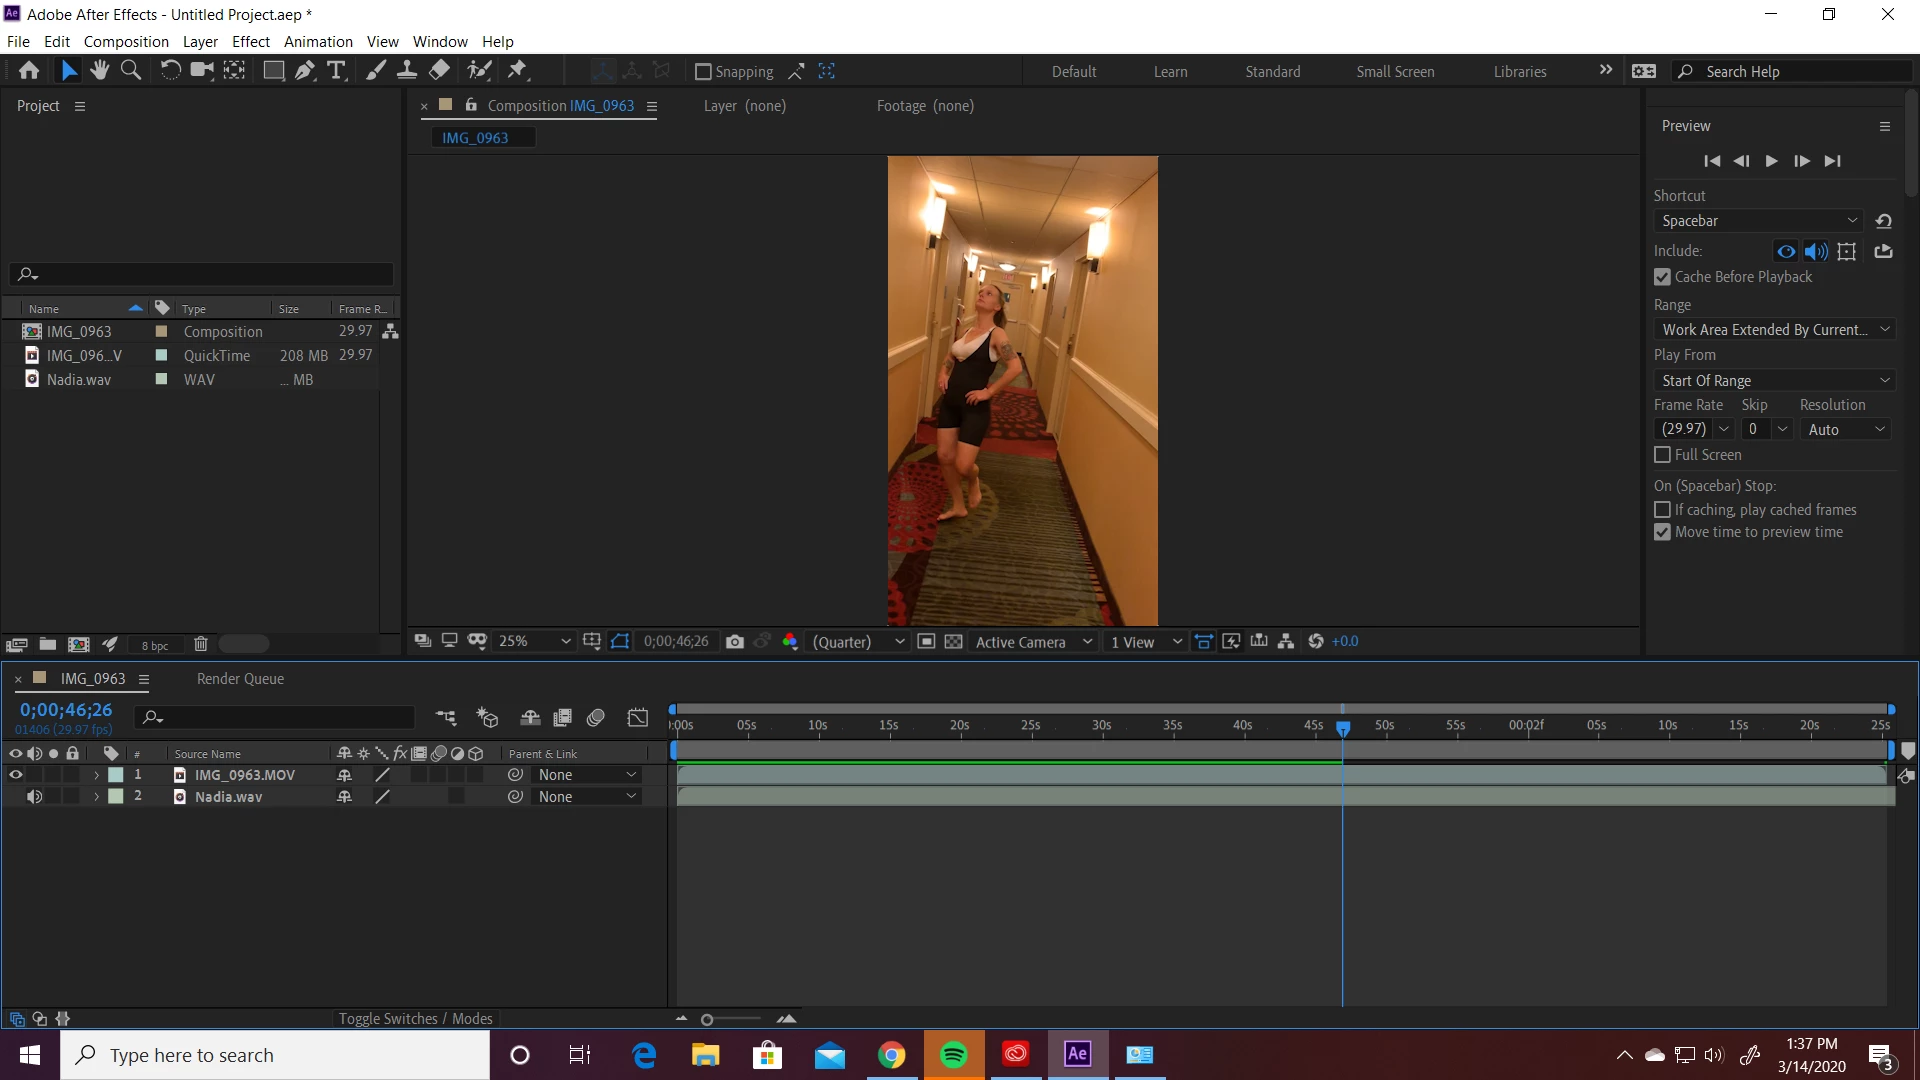
Task: Expand the Nadia.wav layer properties
Action: click(x=96, y=797)
